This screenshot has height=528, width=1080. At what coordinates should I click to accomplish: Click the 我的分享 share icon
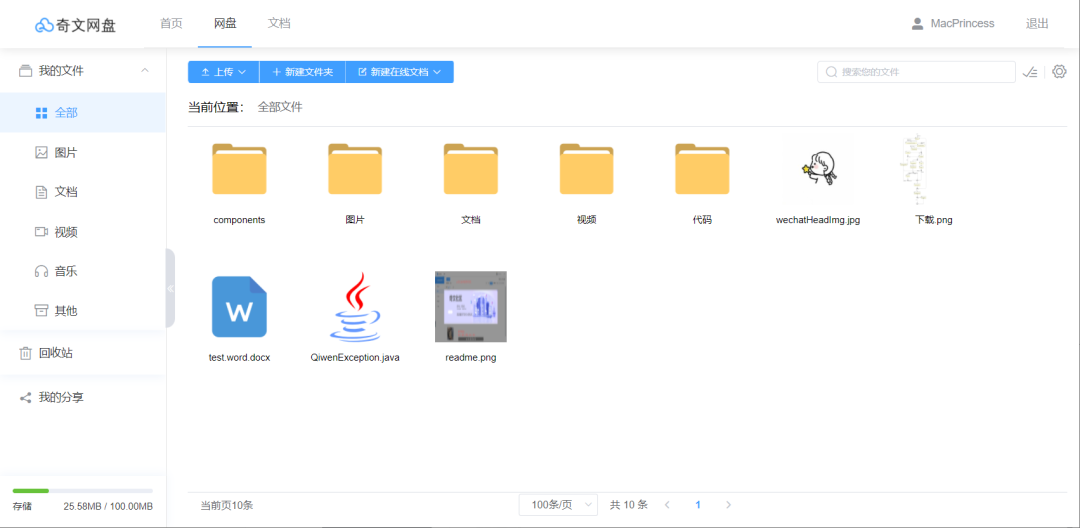(25, 397)
